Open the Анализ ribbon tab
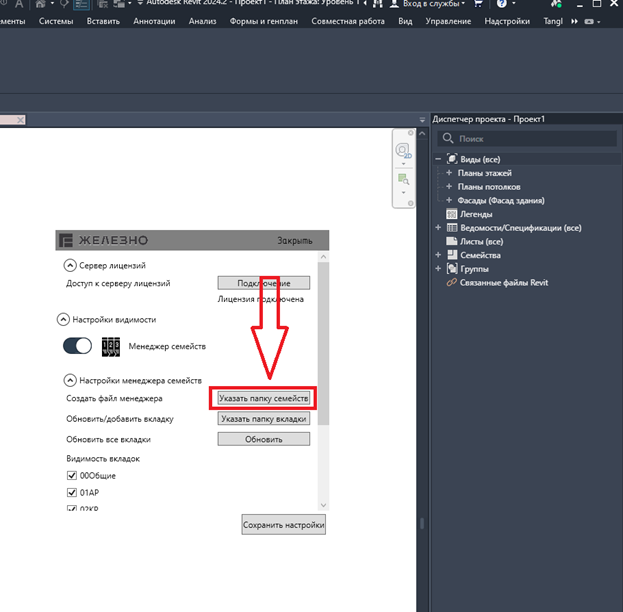This screenshot has width=623, height=612. pos(203,21)
